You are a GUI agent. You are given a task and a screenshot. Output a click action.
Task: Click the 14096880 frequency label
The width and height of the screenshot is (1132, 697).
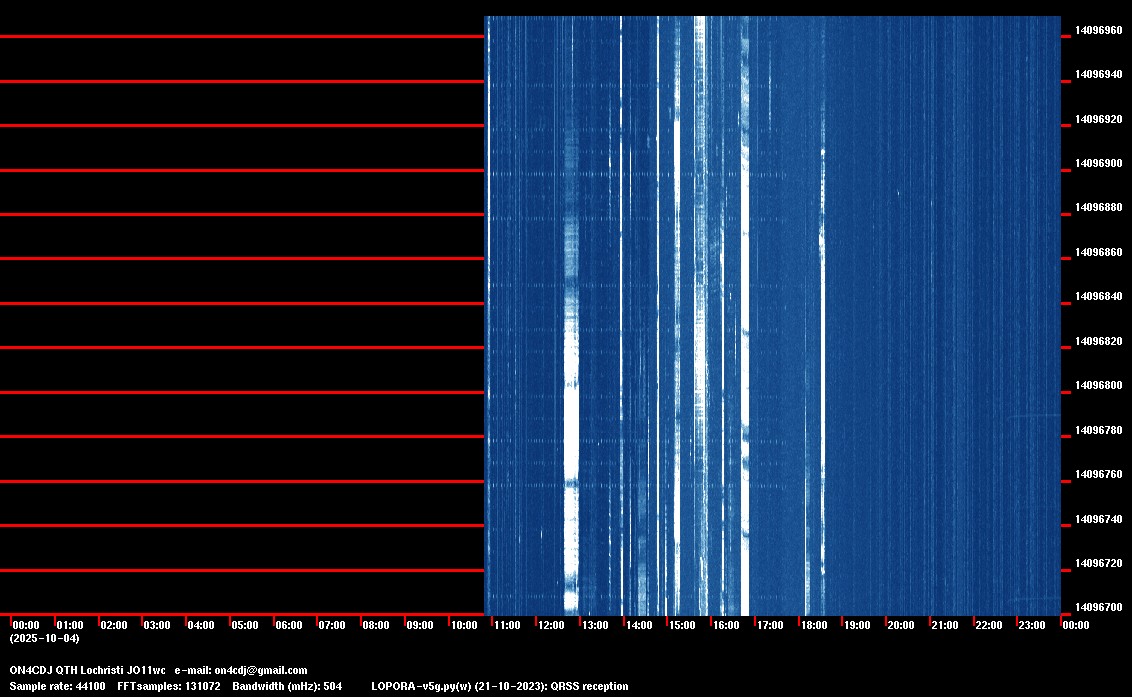click(1098, 207)
